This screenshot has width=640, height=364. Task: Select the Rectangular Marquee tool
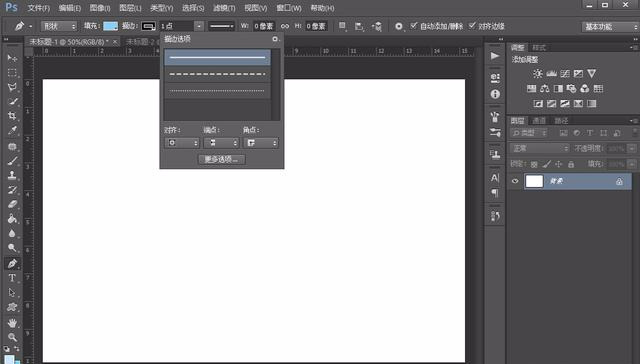click(12, 73)
